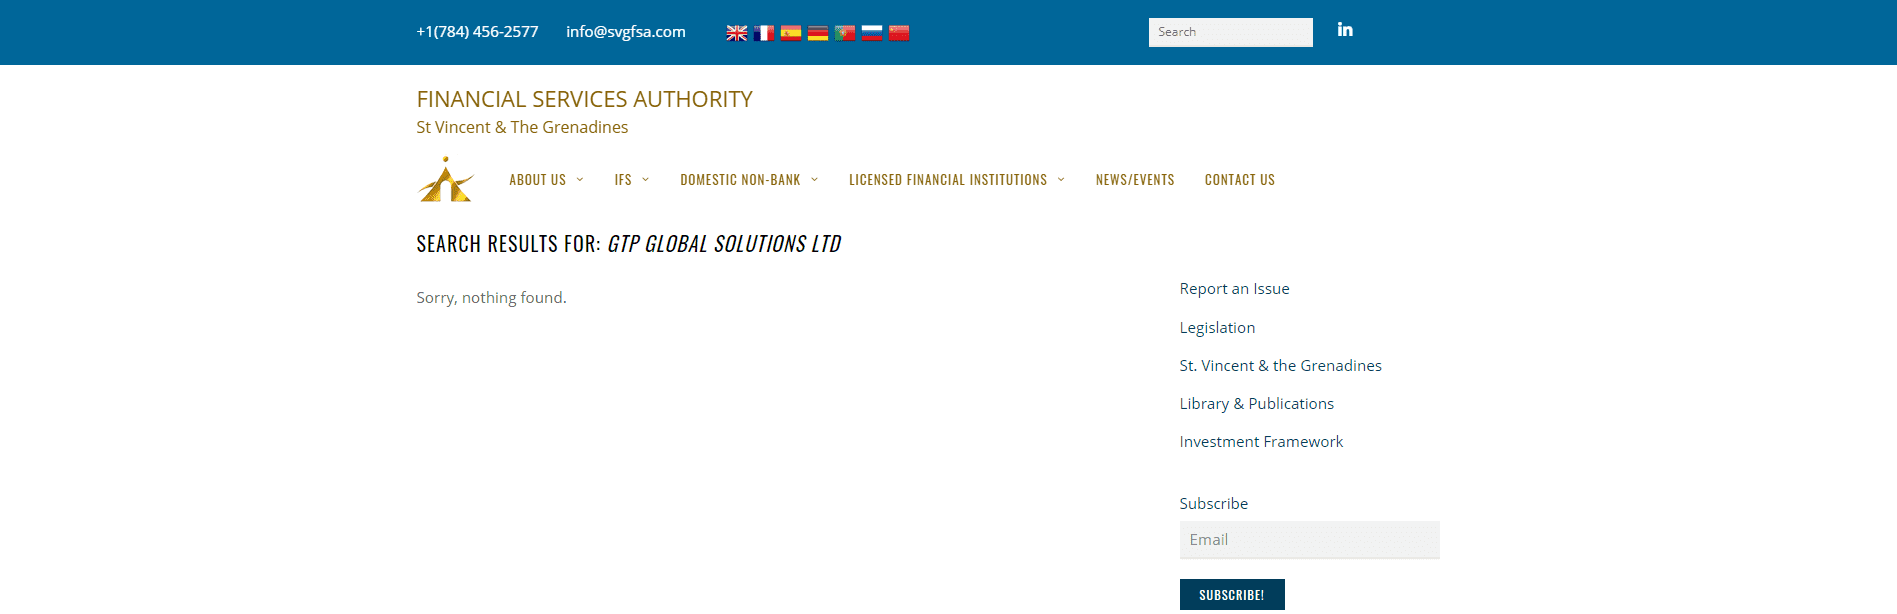Select French via the France flag
The width and height of the screenshot is (1897, 614).
pos(764,33)
